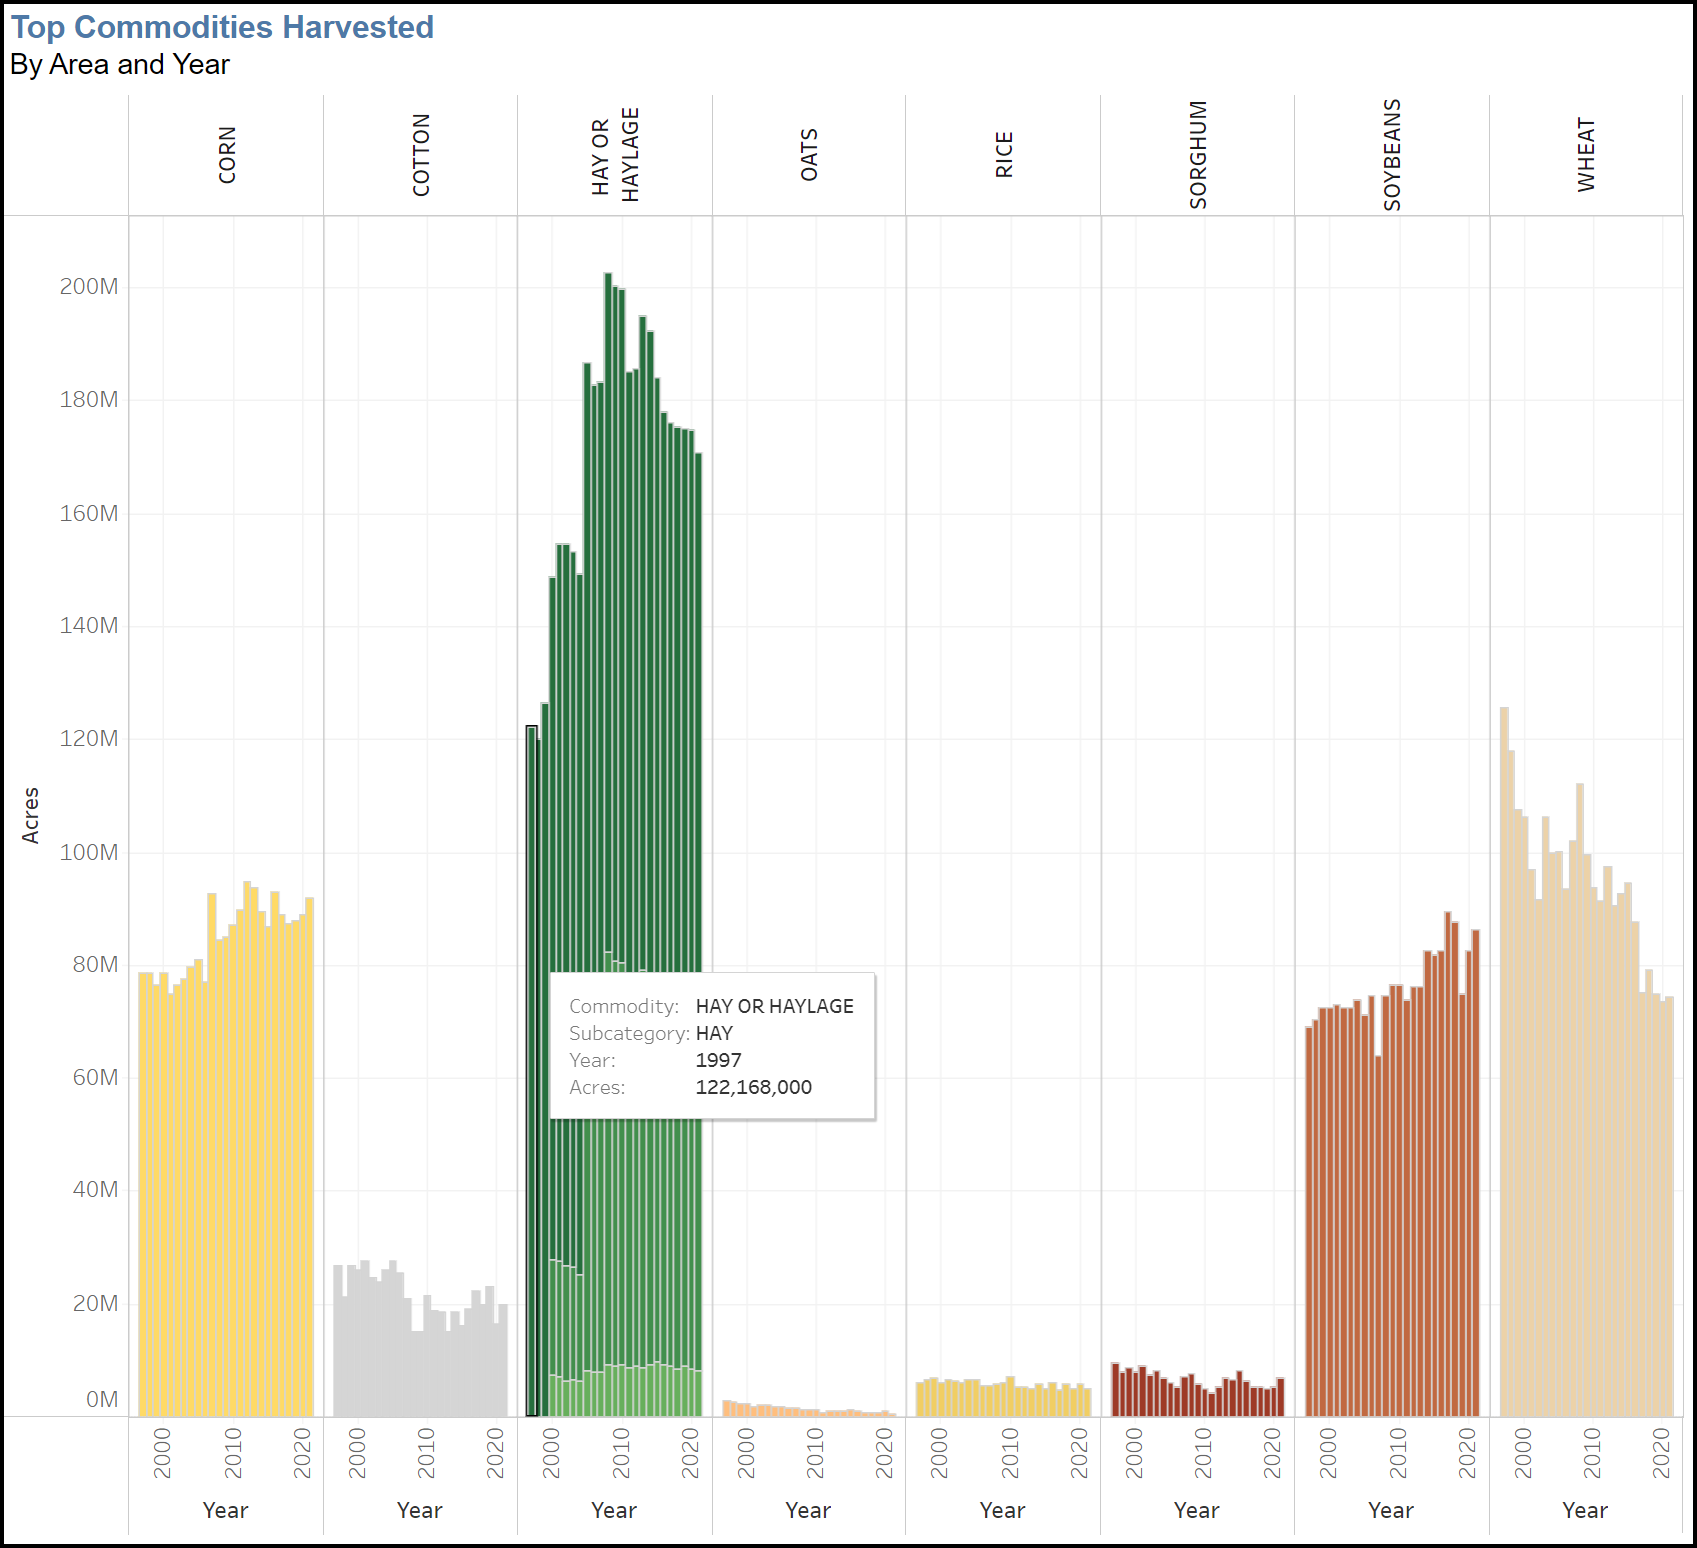Pick the SORGHUM column header

1198,155
